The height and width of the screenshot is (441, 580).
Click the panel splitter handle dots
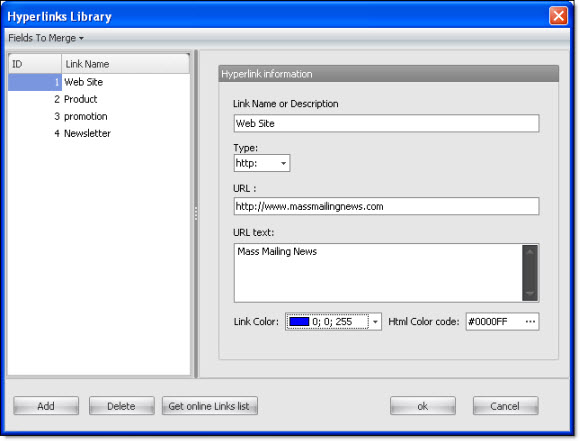[196, 213]
